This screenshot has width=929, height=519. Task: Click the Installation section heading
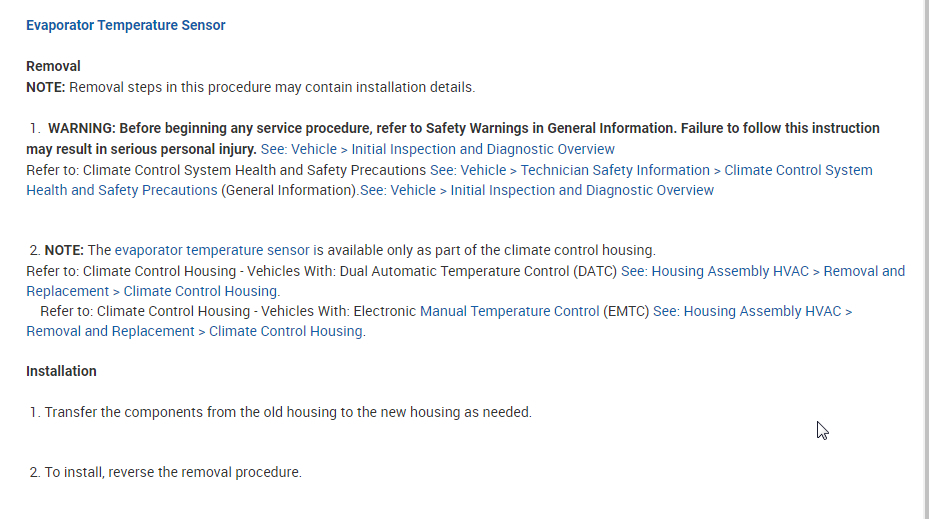(61, 371)
